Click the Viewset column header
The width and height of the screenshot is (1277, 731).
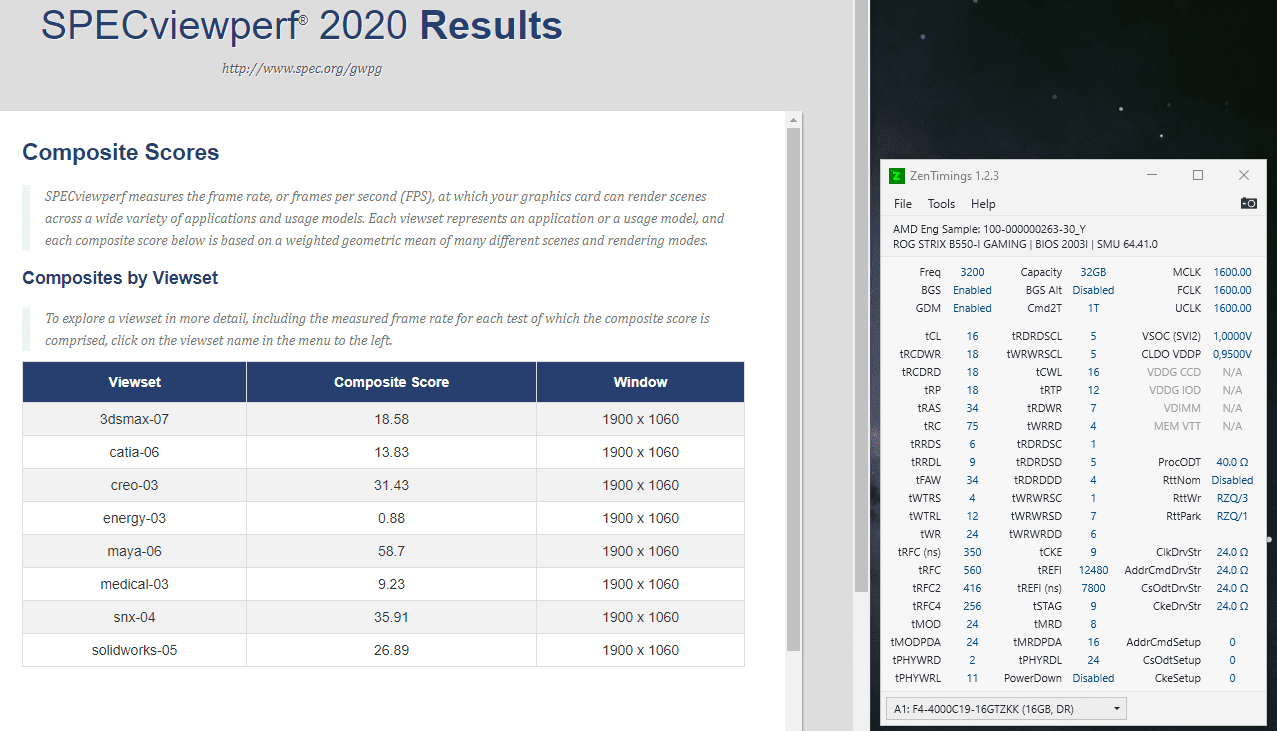pyautogui.click(x=135, y=382)
